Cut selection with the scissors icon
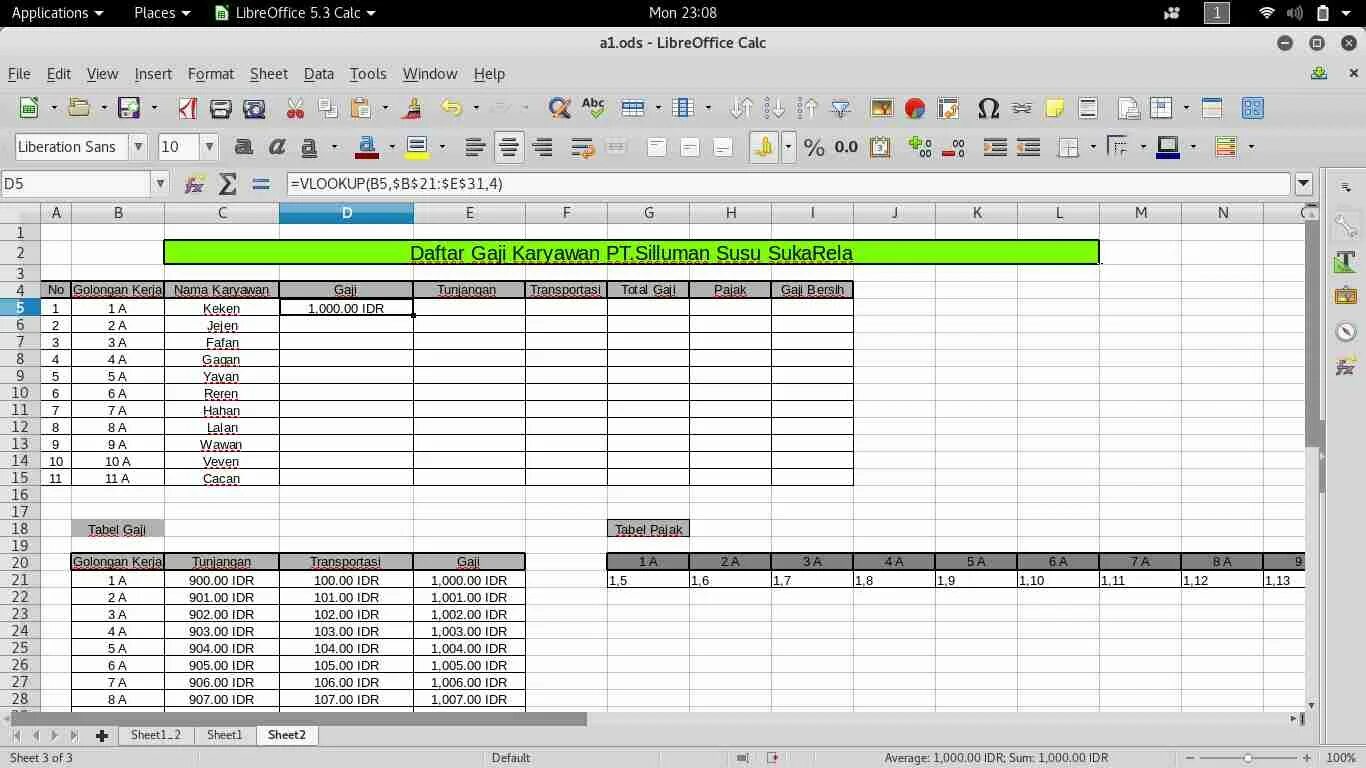This screenshot has height=768, width=1366. click(295, 108)
